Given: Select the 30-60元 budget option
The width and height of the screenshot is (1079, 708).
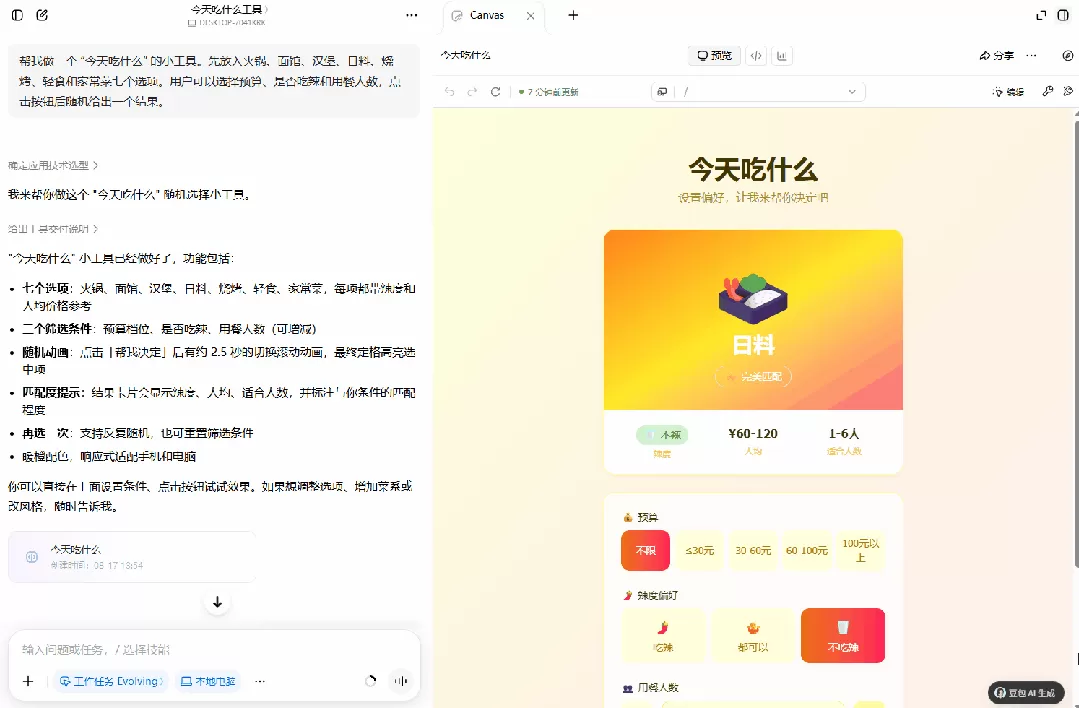Looking at the screenshot, I should (753, 550).
